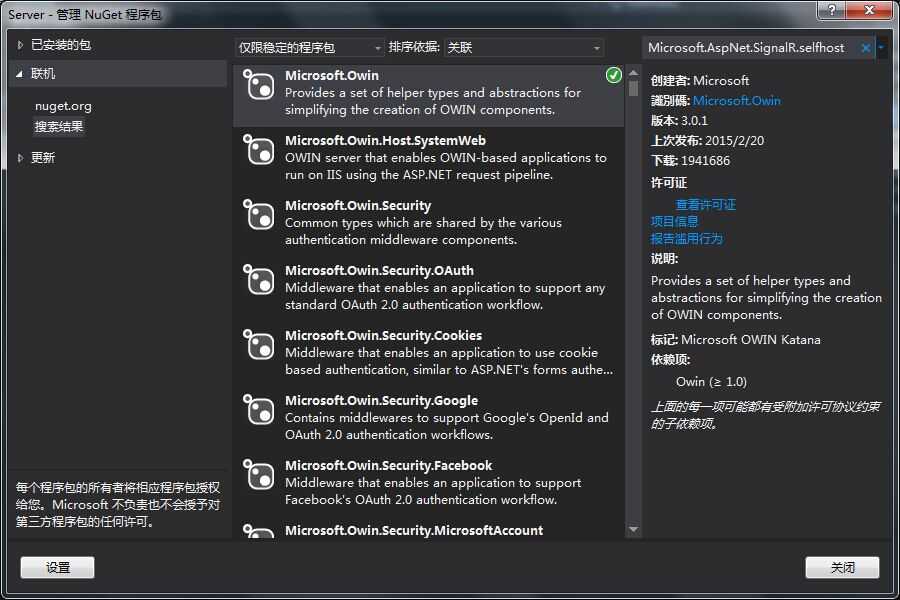The height and width of the screenshot is (600, 900).
Task: Click the Owin (≥ 1.0) dependency entry
Action: click(x=711, y=382)
